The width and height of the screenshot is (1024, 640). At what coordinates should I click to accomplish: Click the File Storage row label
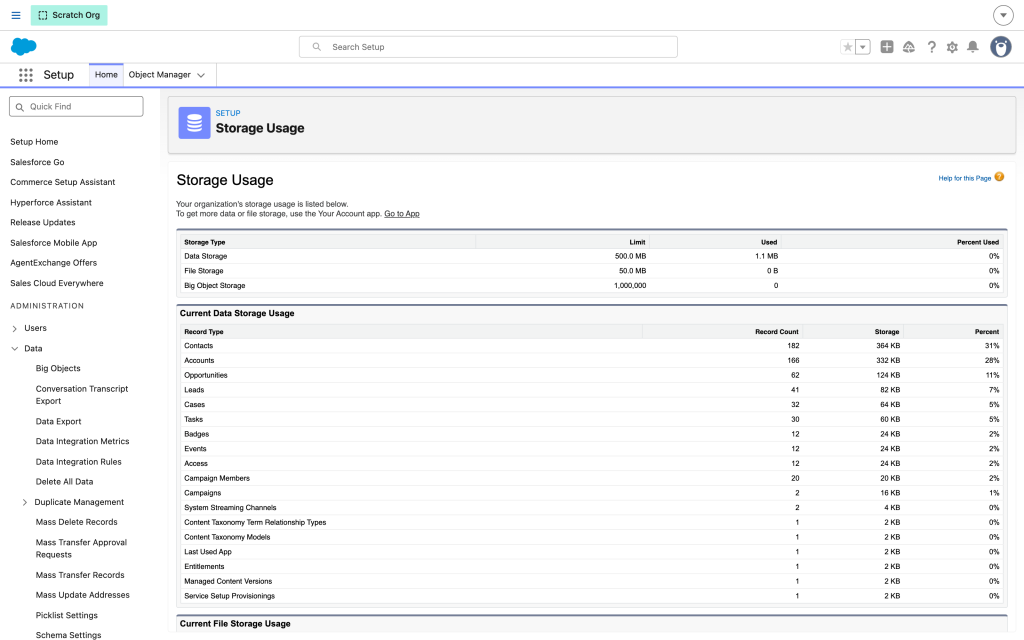coord(204,270)
